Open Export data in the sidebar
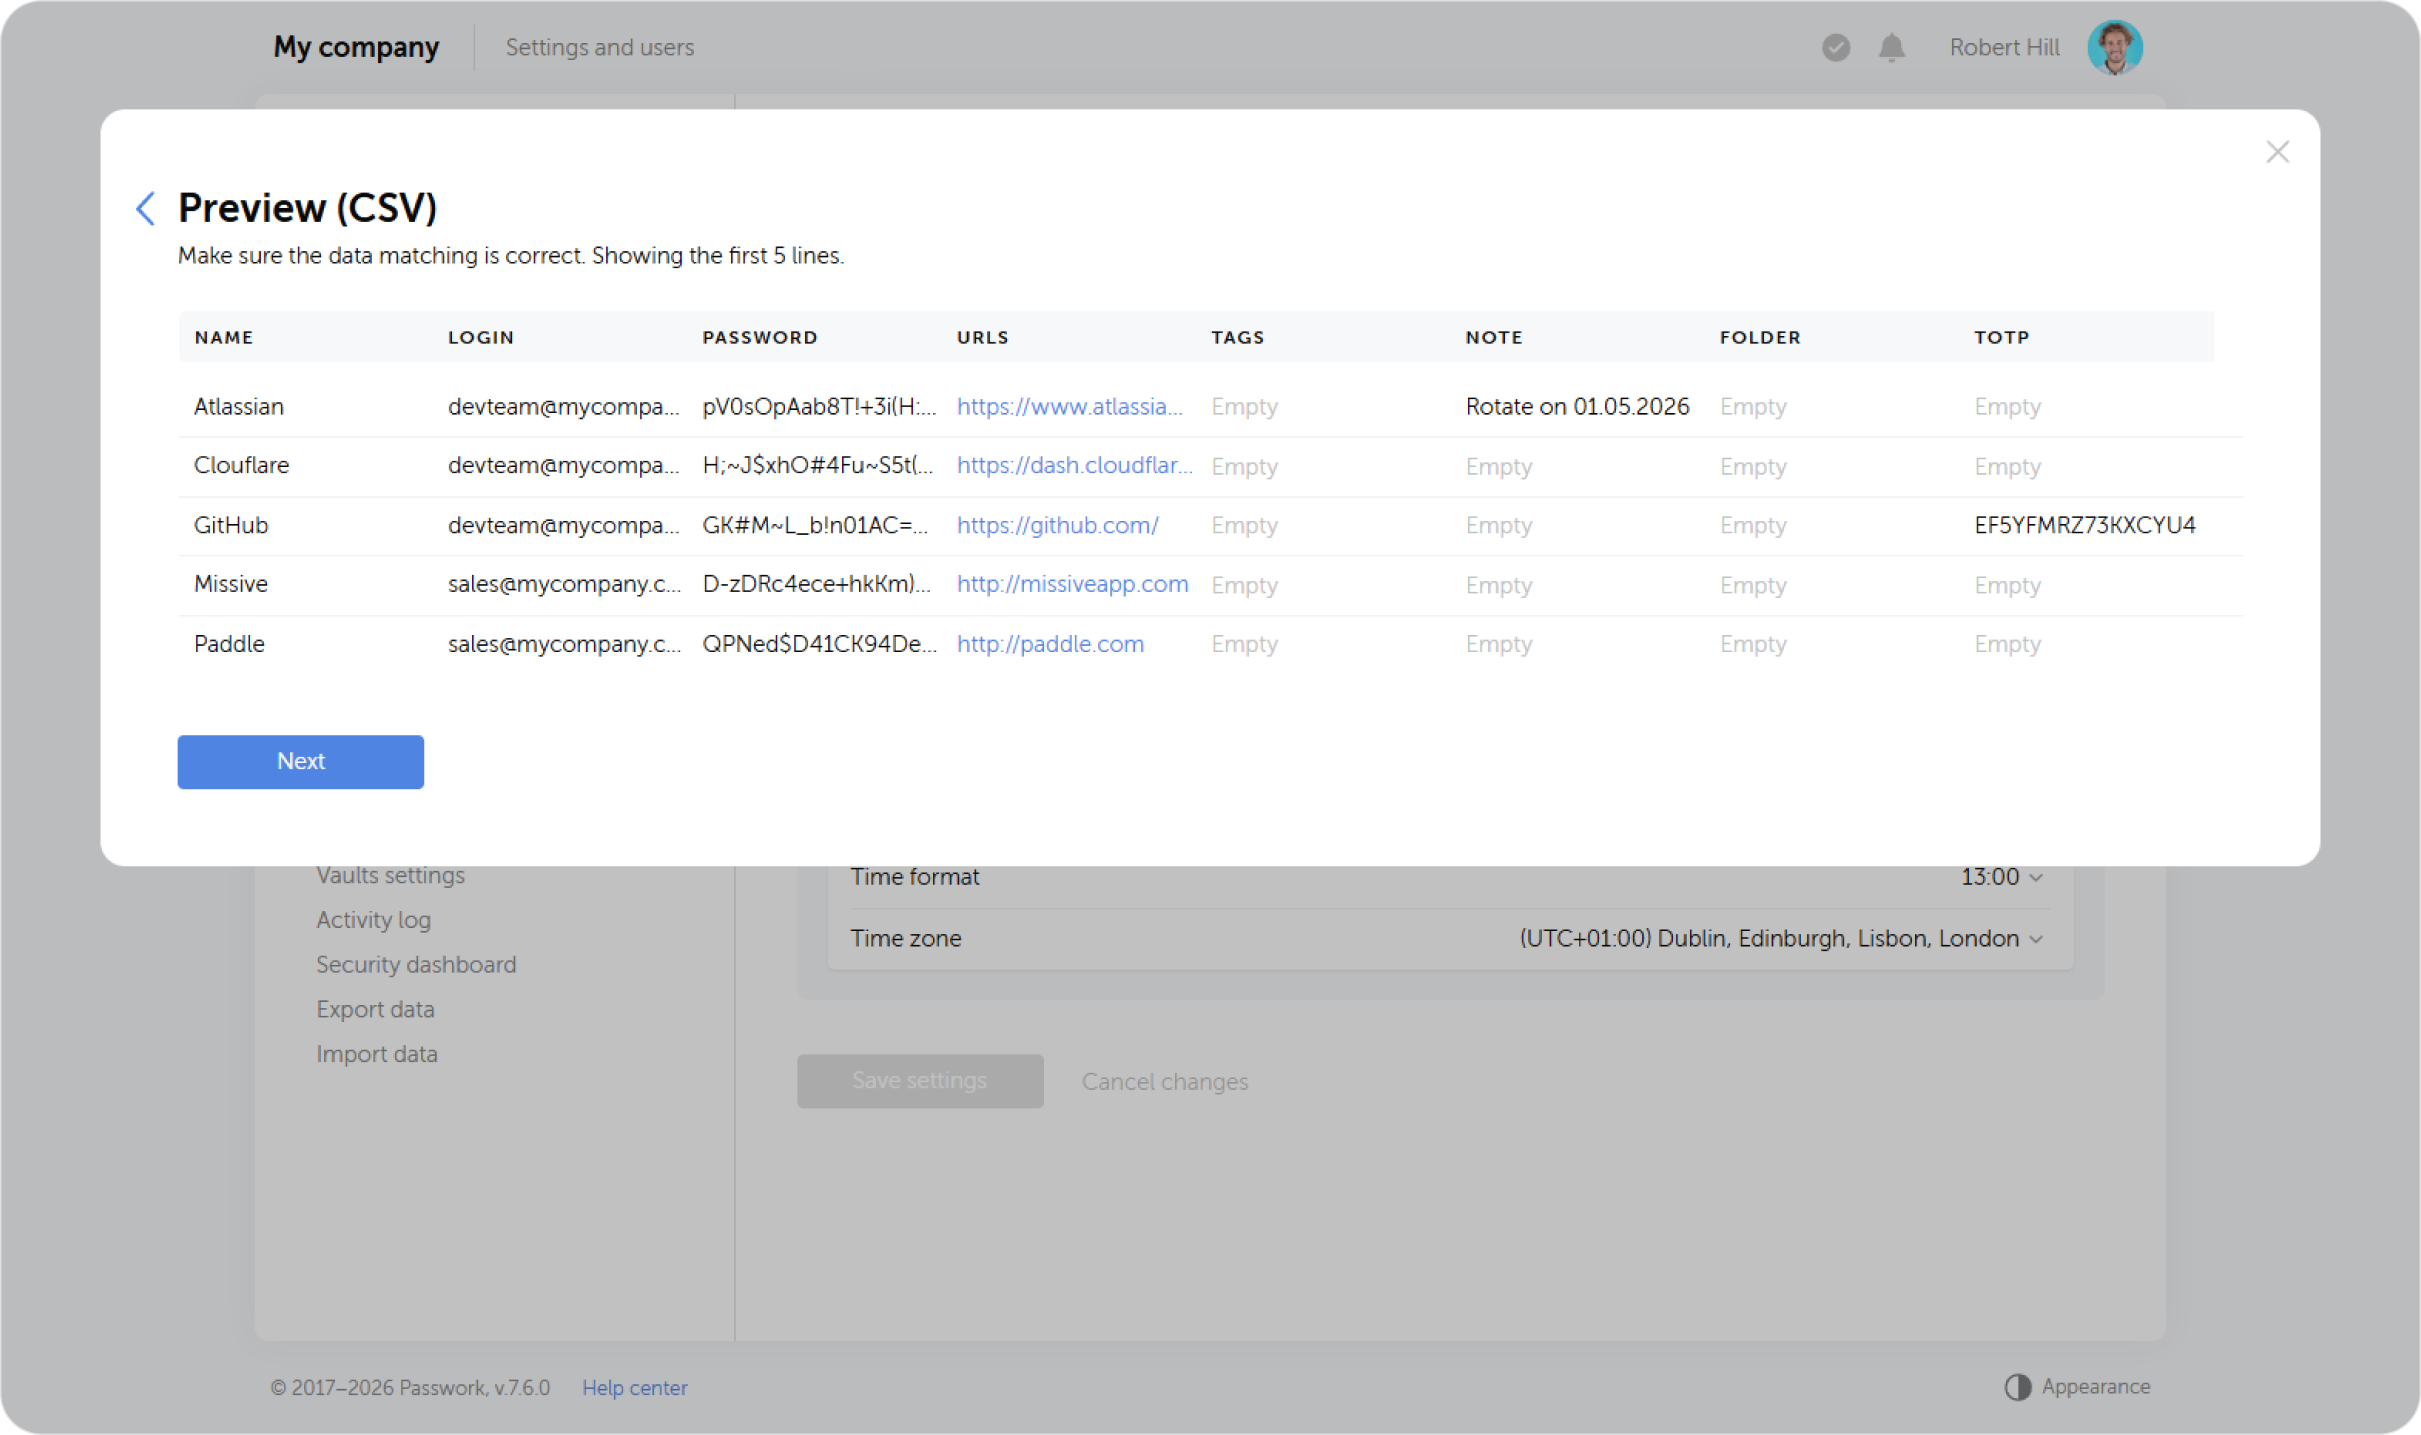The height and width of the screenshot is (1435, 2421). click(375, 1009)
